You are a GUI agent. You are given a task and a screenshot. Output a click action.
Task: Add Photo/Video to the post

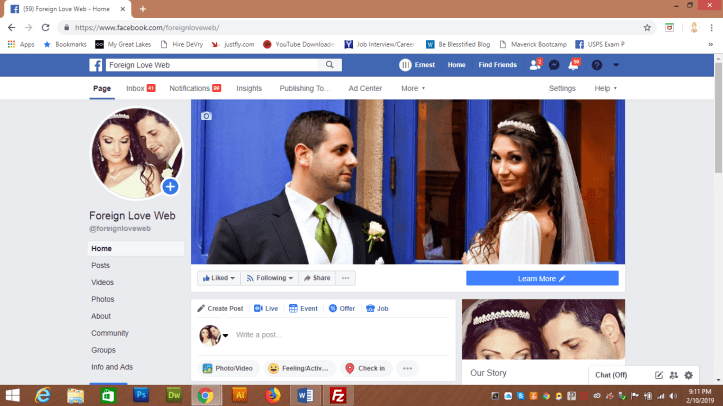coord(228,368)
